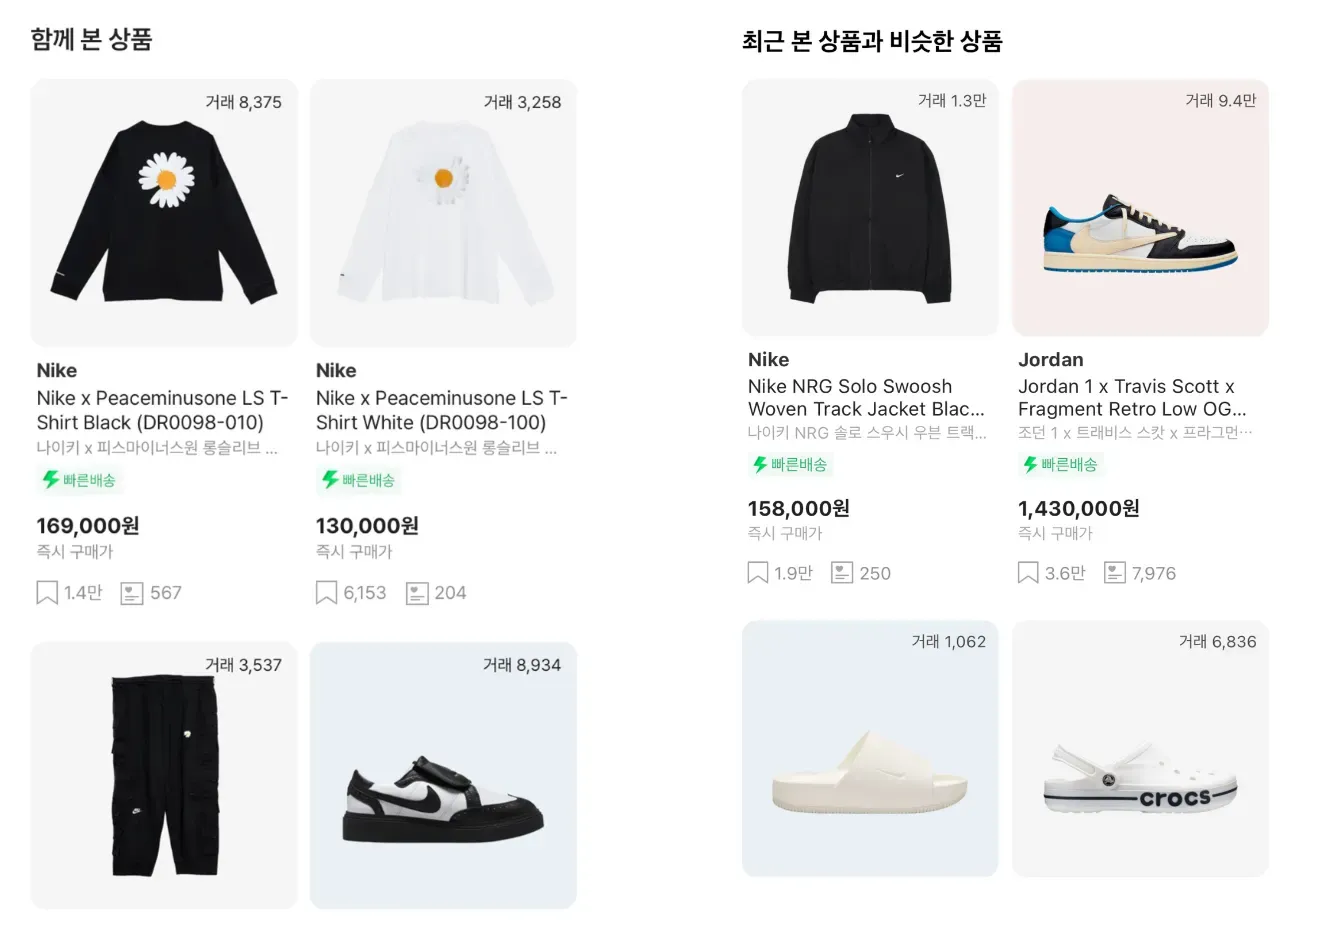This screenshot has height=936, width=1318.
Task: Click Nike x Peaceminusone LS T-Shirt Black title
Action: coord(162,410)
